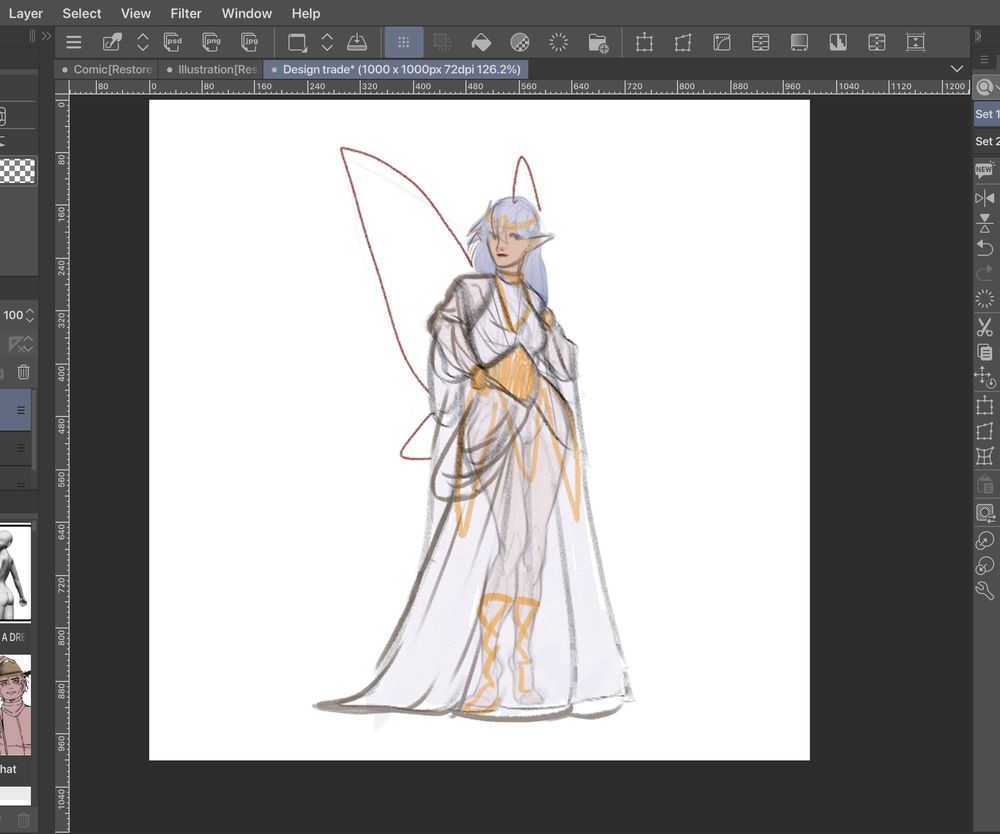Click the Export as PNG icon
Viewport: 1000px width, 834px height.
point(211,42)
